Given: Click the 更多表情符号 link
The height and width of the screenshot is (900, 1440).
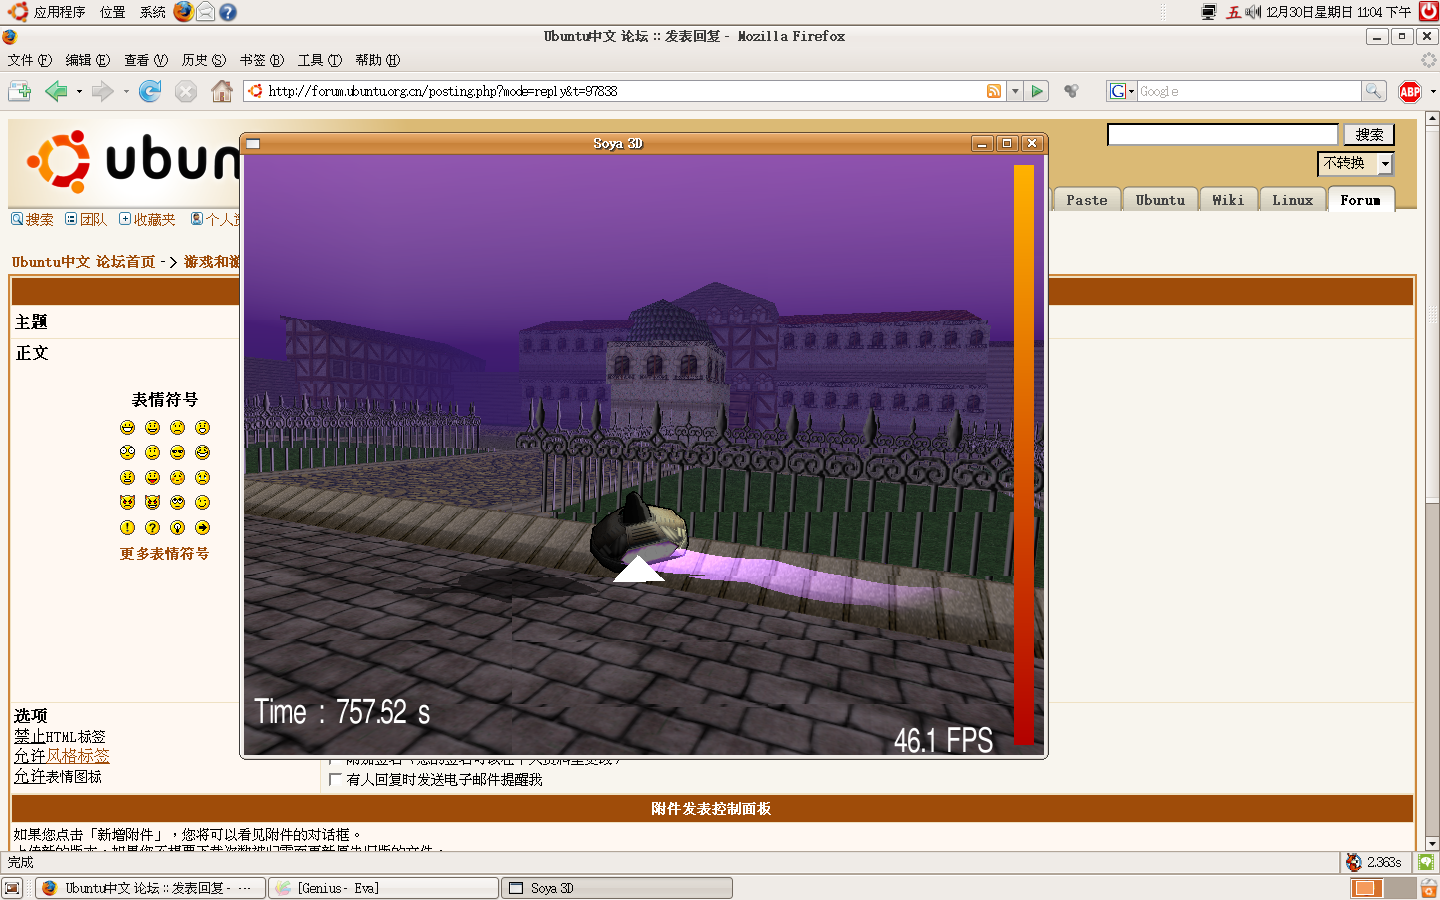Looking at the screenshot, I should click(x=164, y=554).
